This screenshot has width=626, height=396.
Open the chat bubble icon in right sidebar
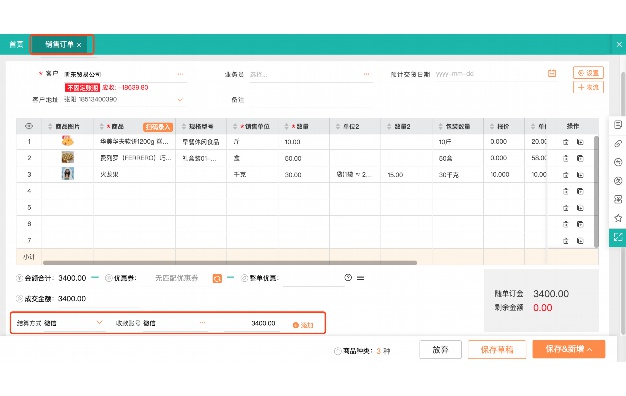click(618, 162)
